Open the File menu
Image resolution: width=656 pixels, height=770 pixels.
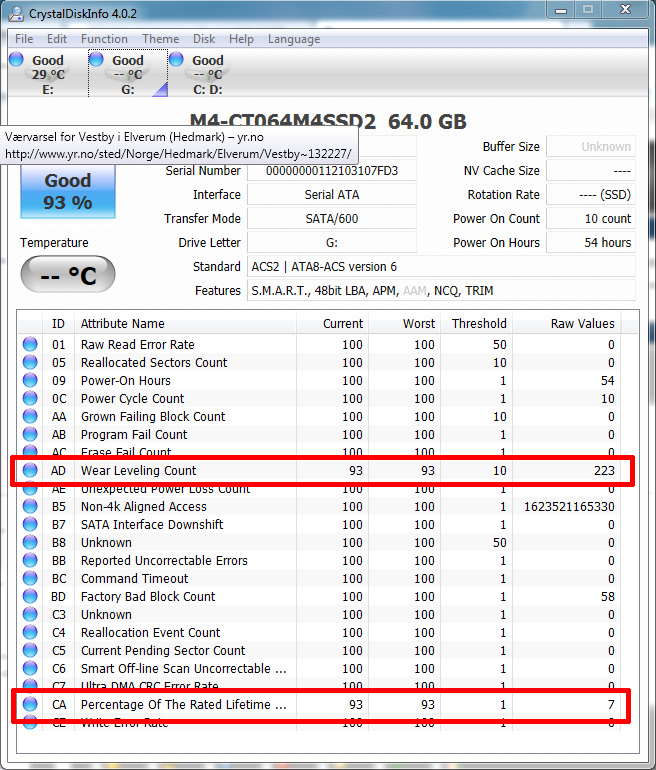click(x=24, y=39)
